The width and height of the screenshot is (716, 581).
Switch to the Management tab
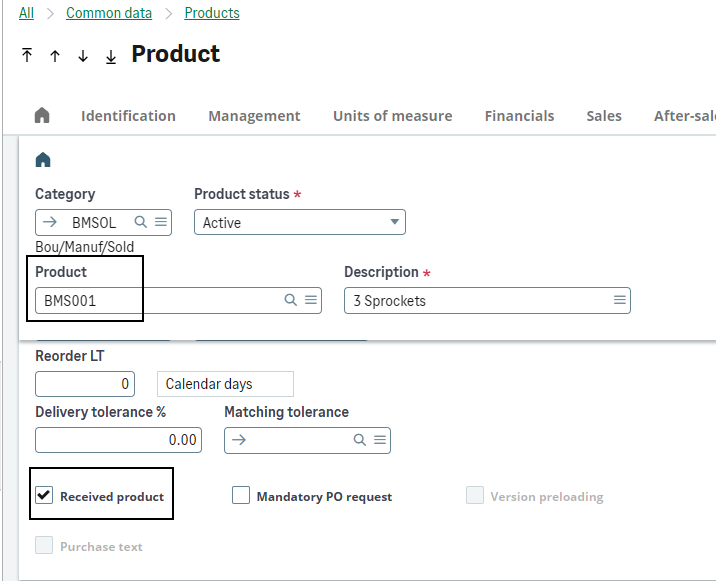(x=254, y=116)
